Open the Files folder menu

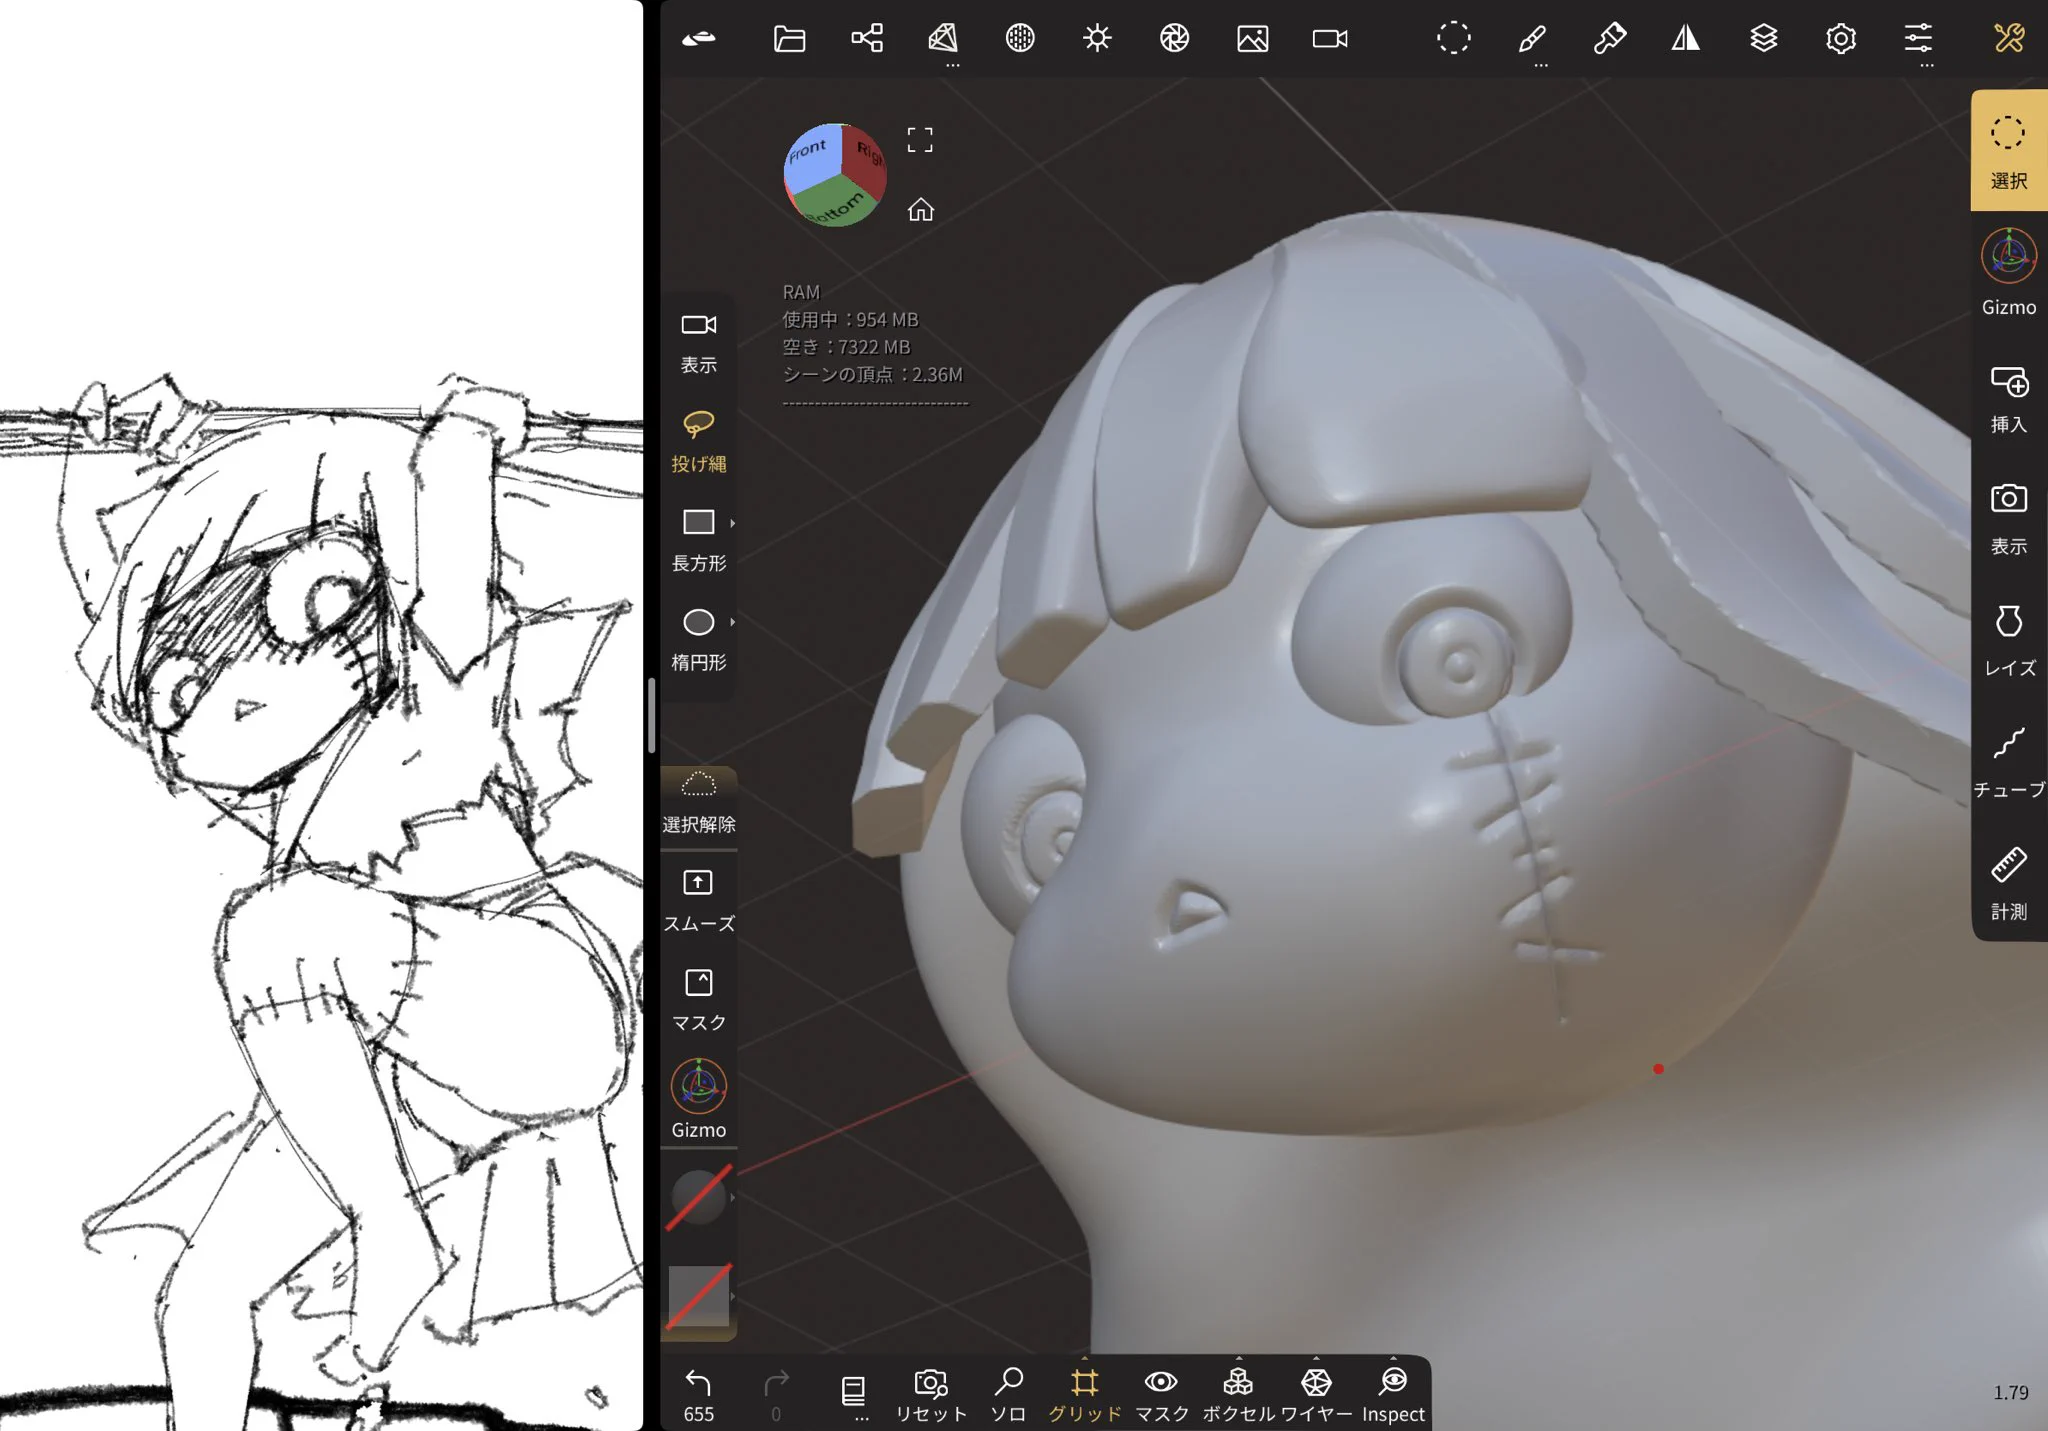[789, 39]
